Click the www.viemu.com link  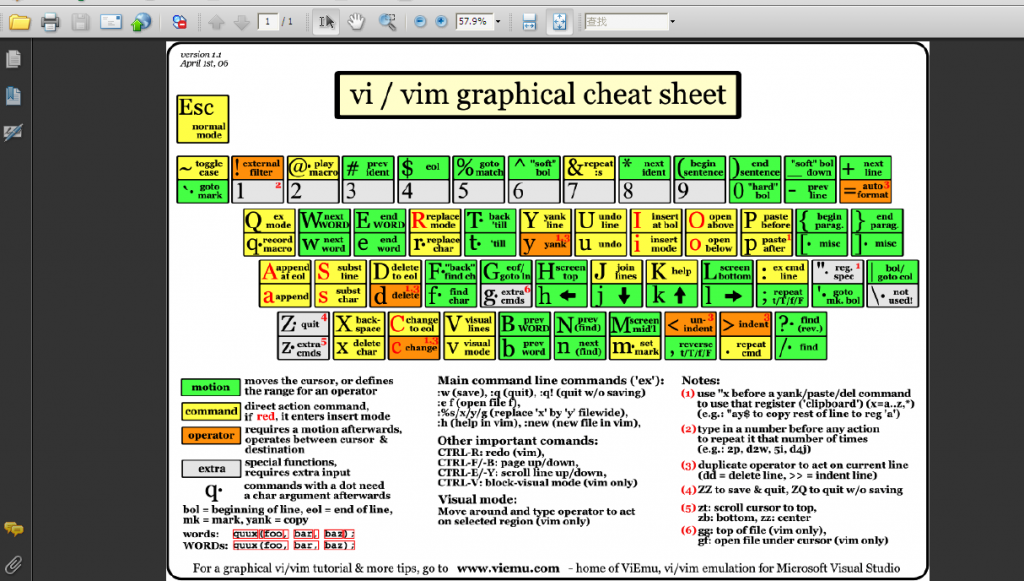[508, 569]
